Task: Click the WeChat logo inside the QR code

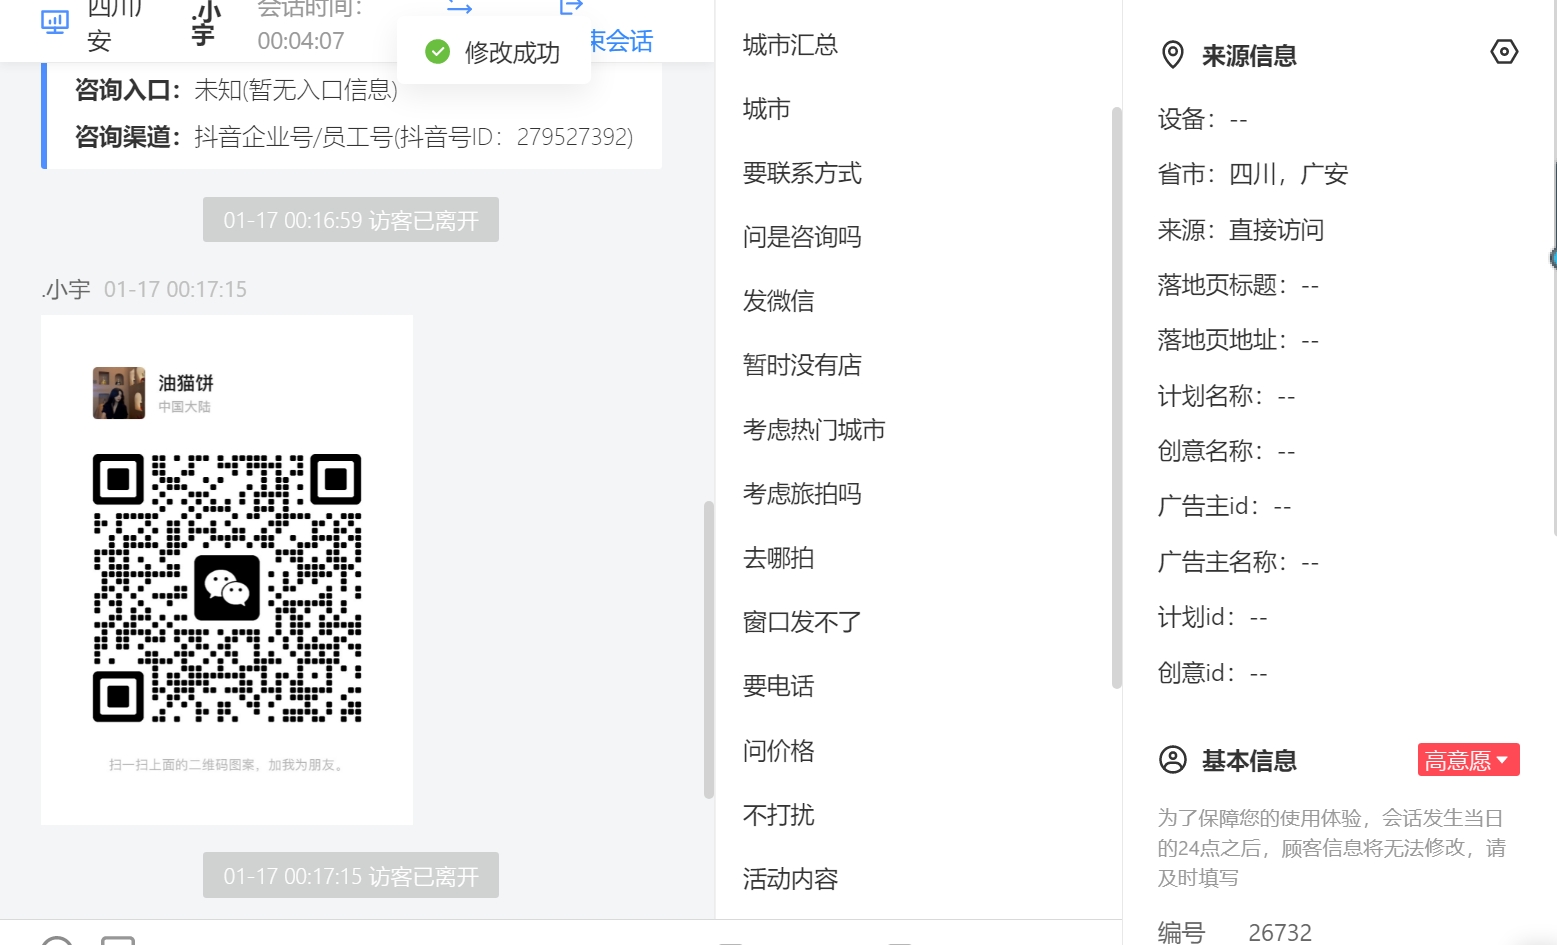Action: pyautogui.click(x=227, y=588)
